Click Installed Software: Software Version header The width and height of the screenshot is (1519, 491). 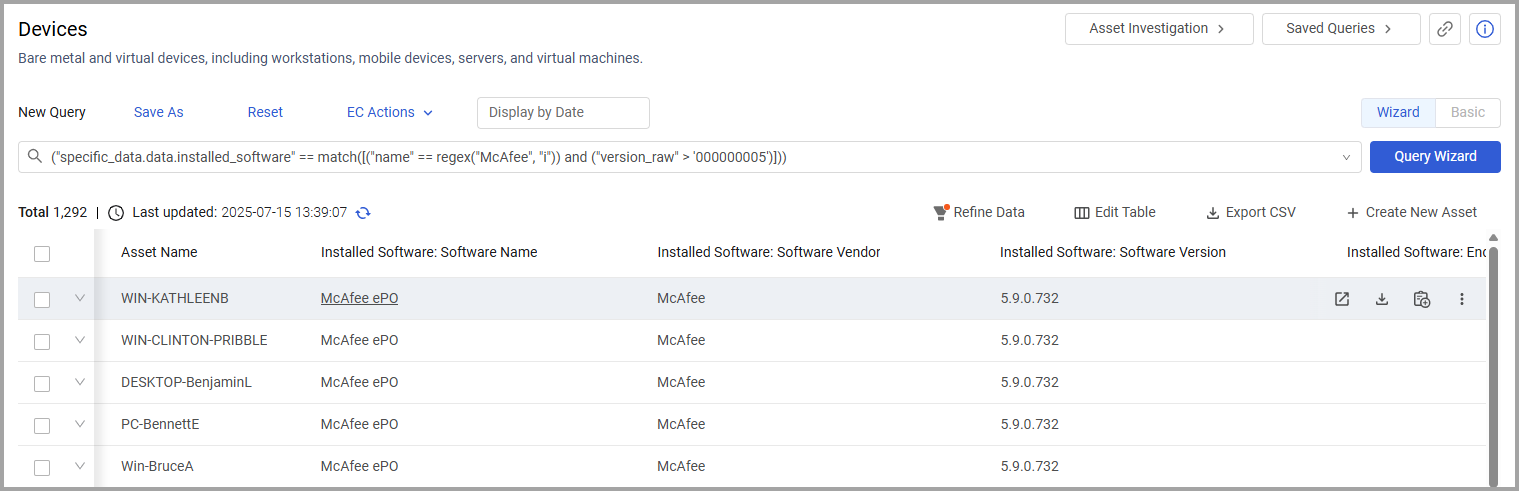pos(1113,252)
